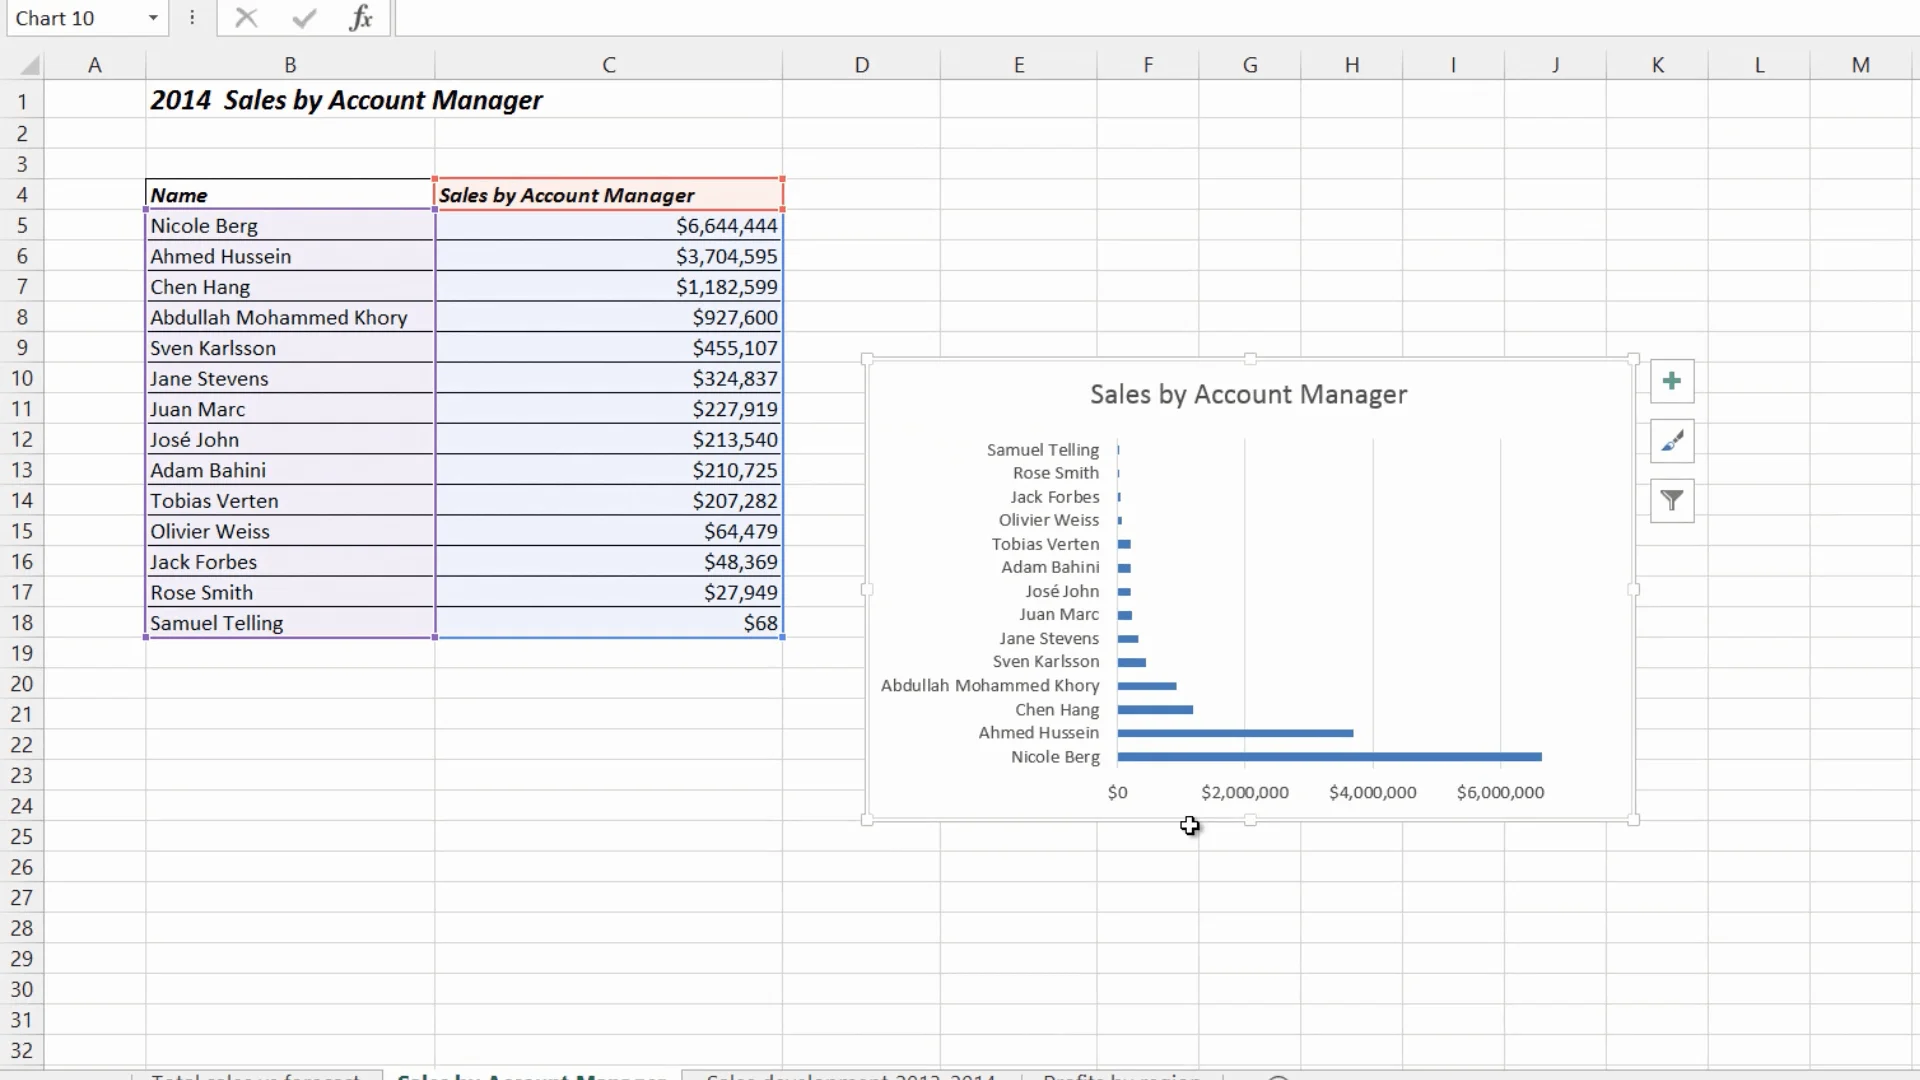Click the three-dot handle beside Name Box
Image resolution: width=1920 pixels, height=1080 pixels.
point(192,18)
